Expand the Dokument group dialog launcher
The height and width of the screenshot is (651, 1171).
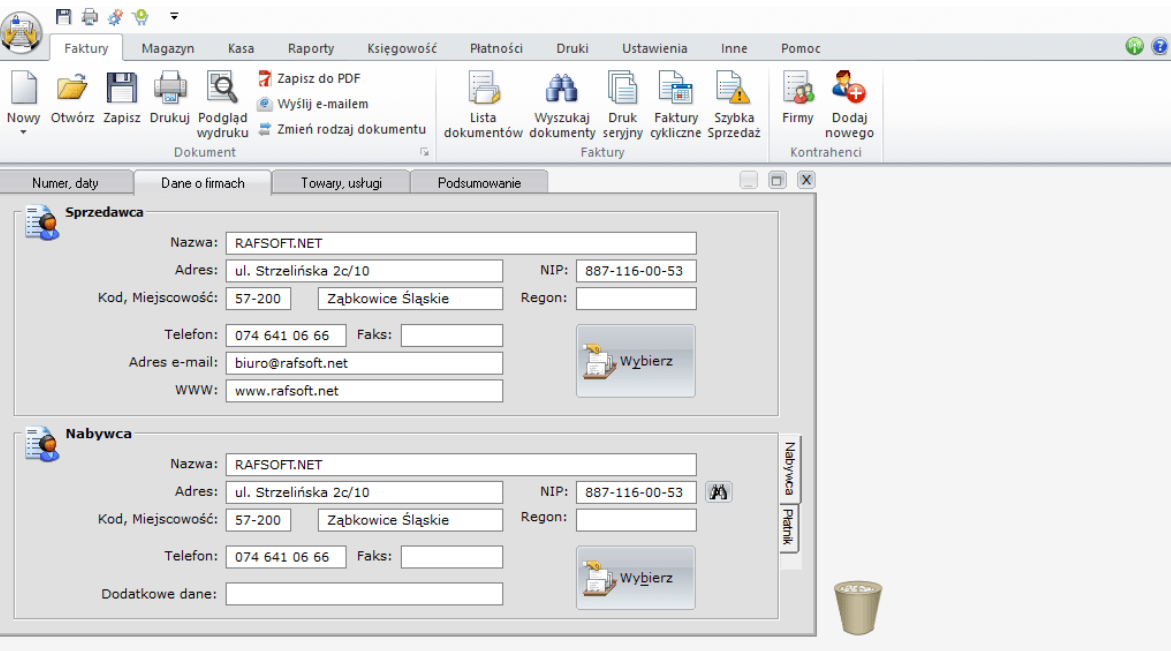424,153
